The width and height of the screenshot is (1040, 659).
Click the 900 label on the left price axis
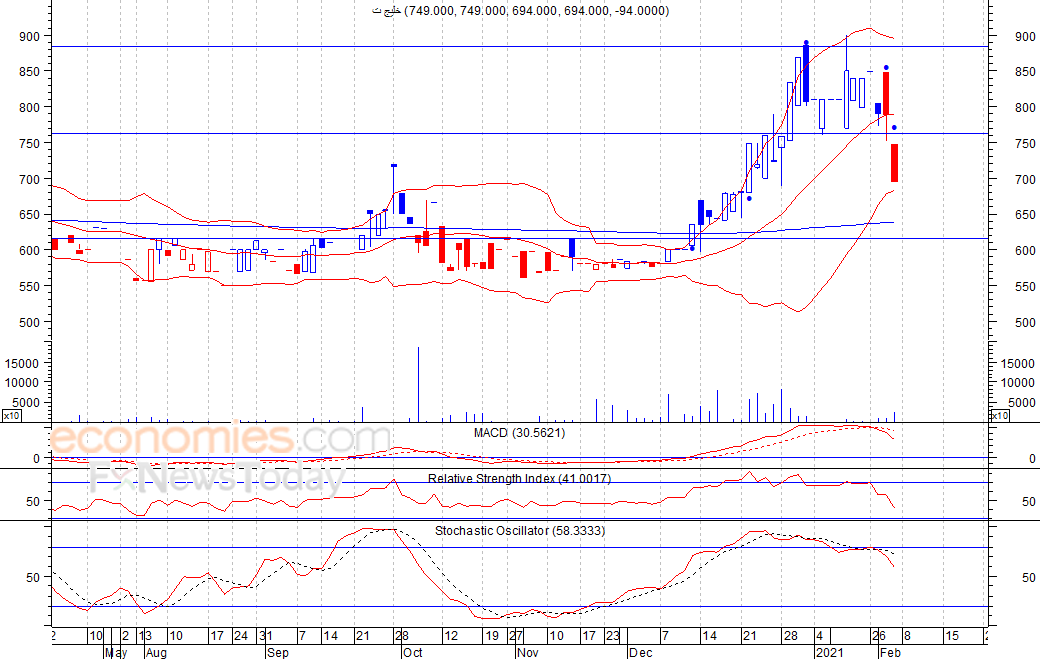click(29, 36)
